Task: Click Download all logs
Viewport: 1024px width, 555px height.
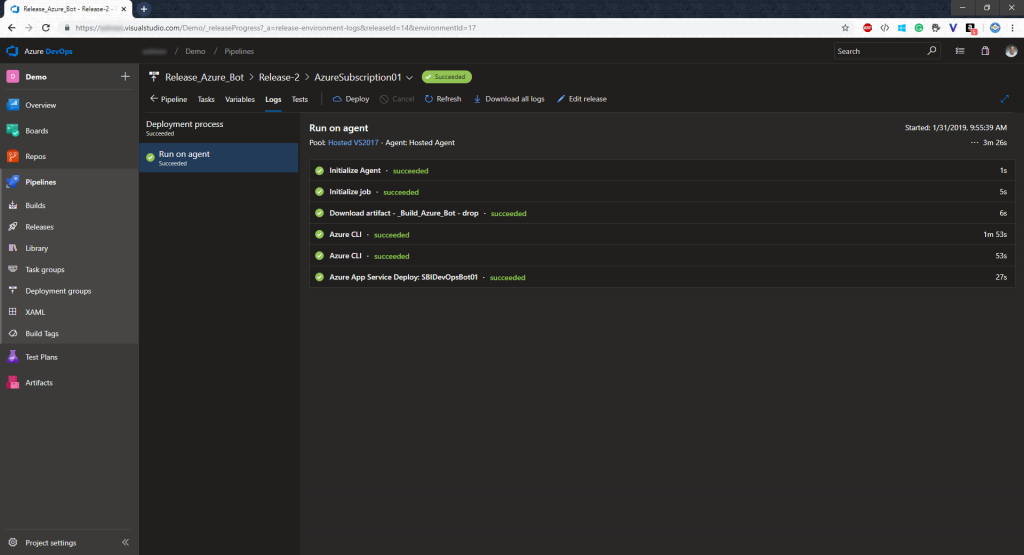Action: pyautogui.click(x=509, y=99)
